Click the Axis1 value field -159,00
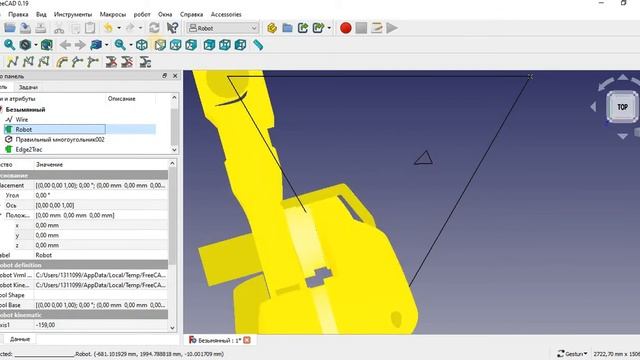 (101, 325)
